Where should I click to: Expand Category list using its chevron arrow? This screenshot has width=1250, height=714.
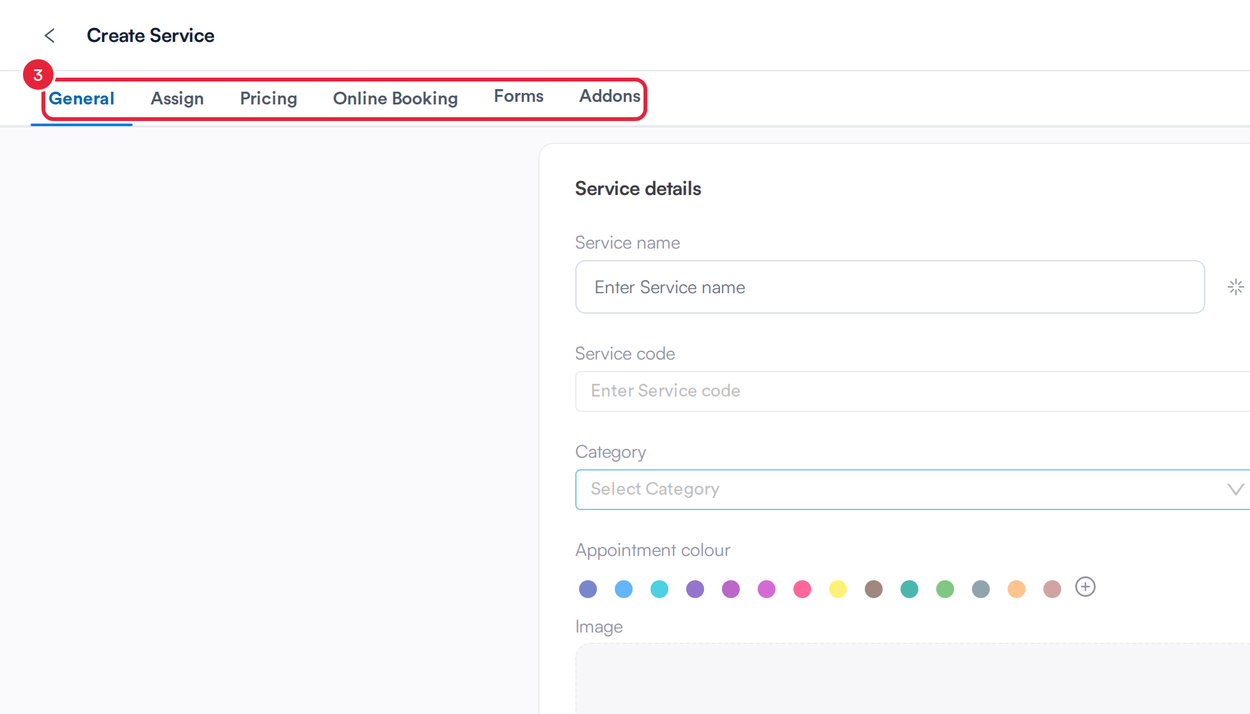pyautogui.click(x=1235, y=489)
